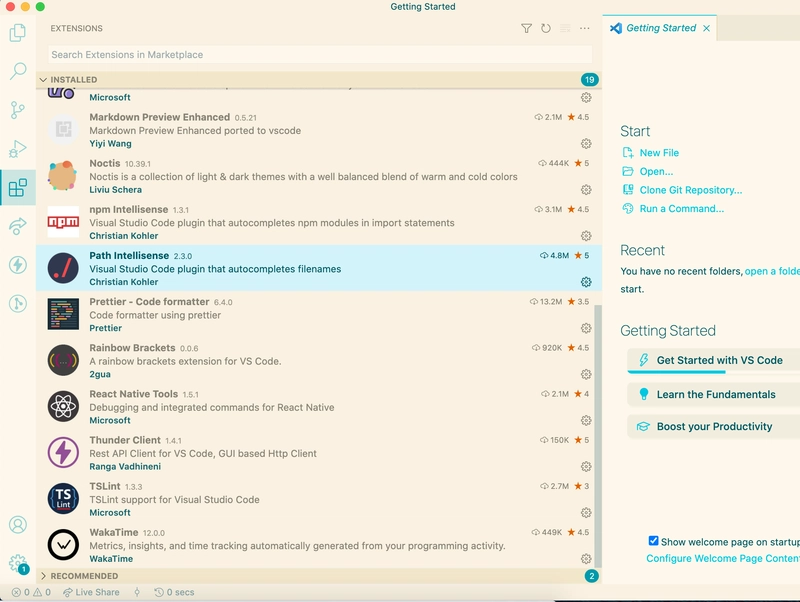Open the Accounts icon
Screen dimensions: 800x602
pos(18,524)
